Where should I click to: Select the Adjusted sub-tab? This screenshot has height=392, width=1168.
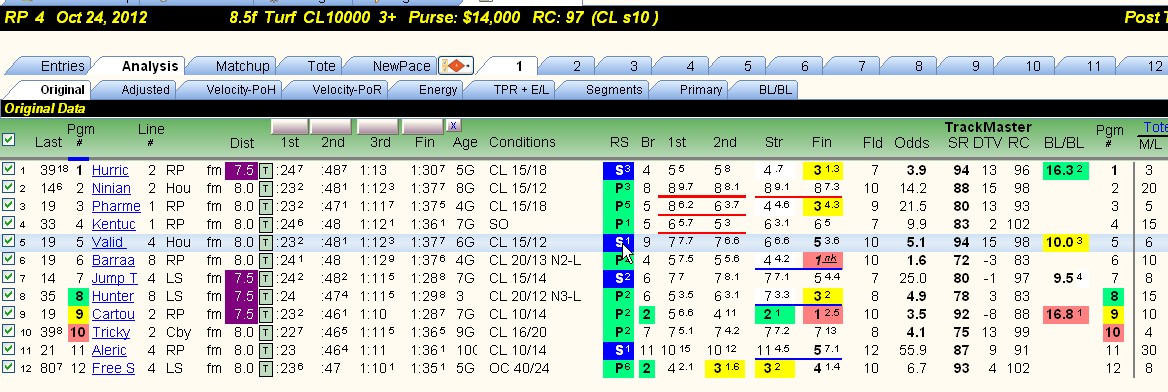point(145,89)
